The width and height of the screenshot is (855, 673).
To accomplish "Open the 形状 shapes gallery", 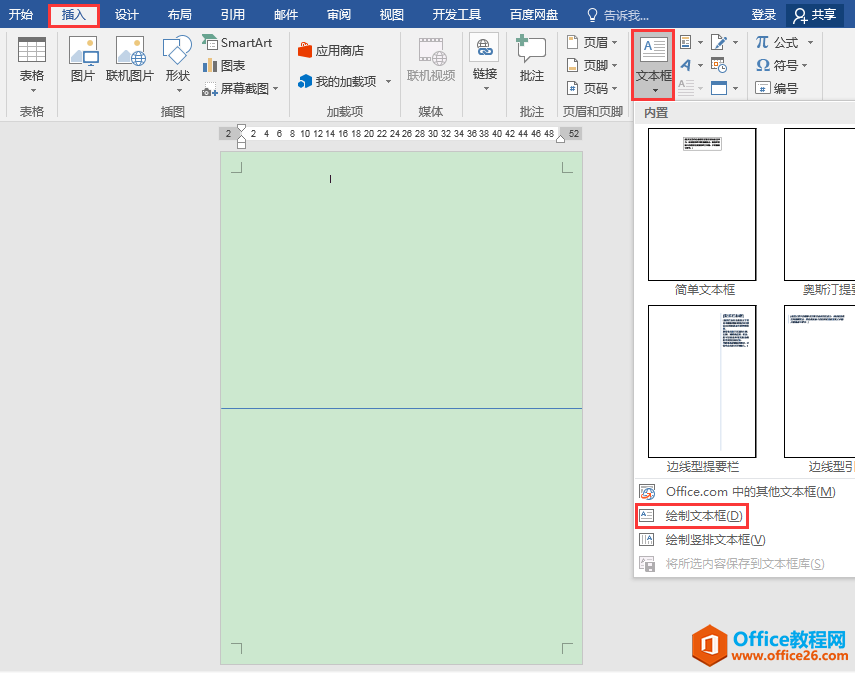I will 178,63.
